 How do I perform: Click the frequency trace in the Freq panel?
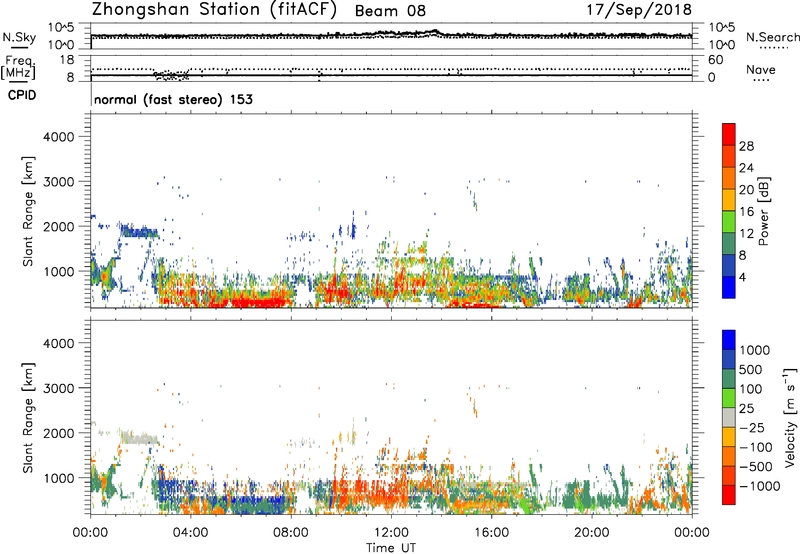[x=391, y=75]
